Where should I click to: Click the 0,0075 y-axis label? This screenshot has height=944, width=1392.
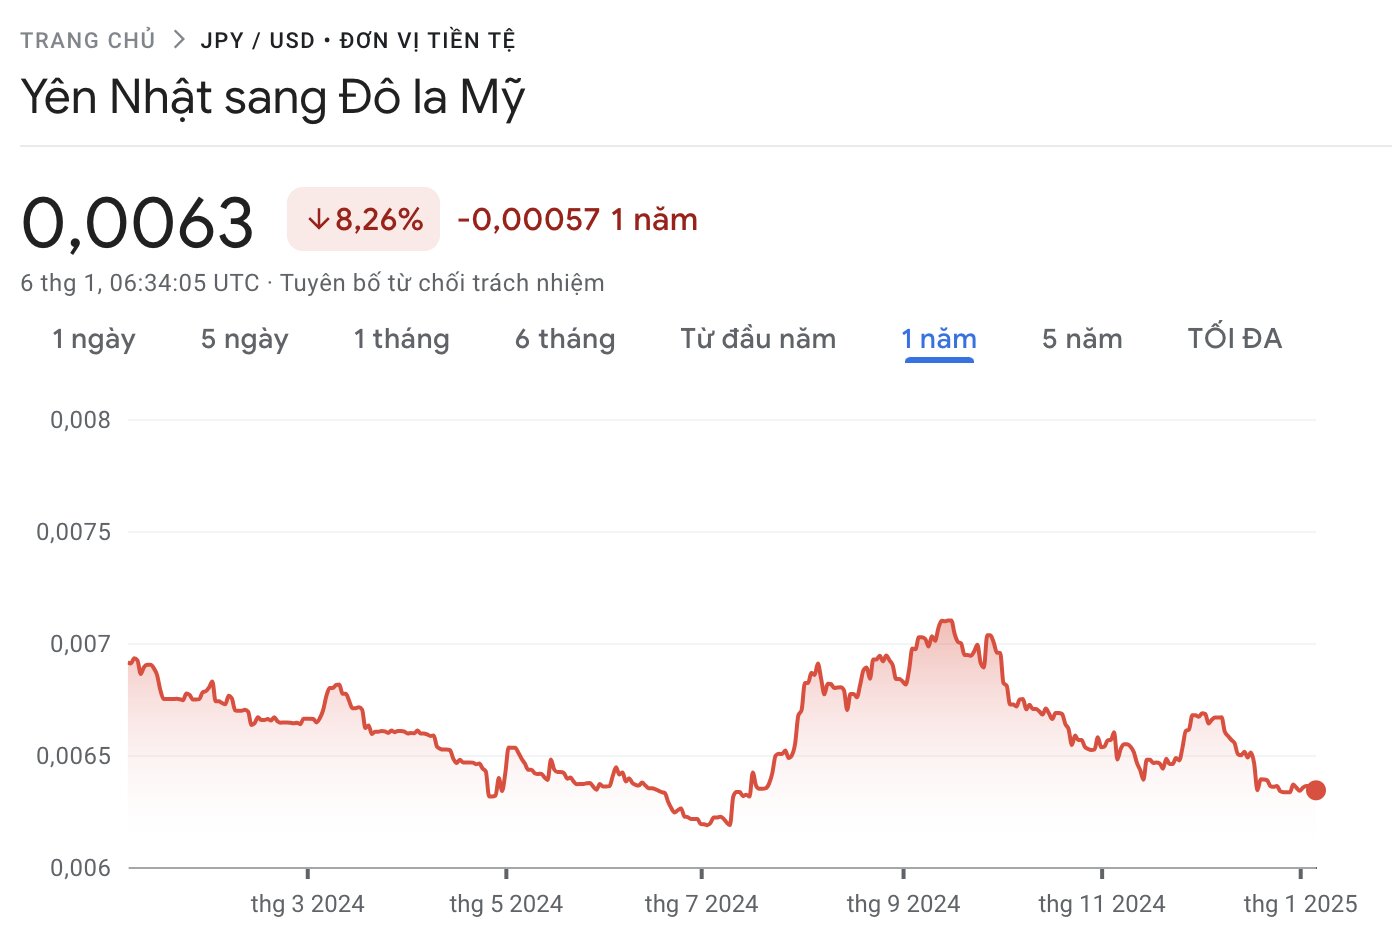pyautogui.click(x=74, y=532)
